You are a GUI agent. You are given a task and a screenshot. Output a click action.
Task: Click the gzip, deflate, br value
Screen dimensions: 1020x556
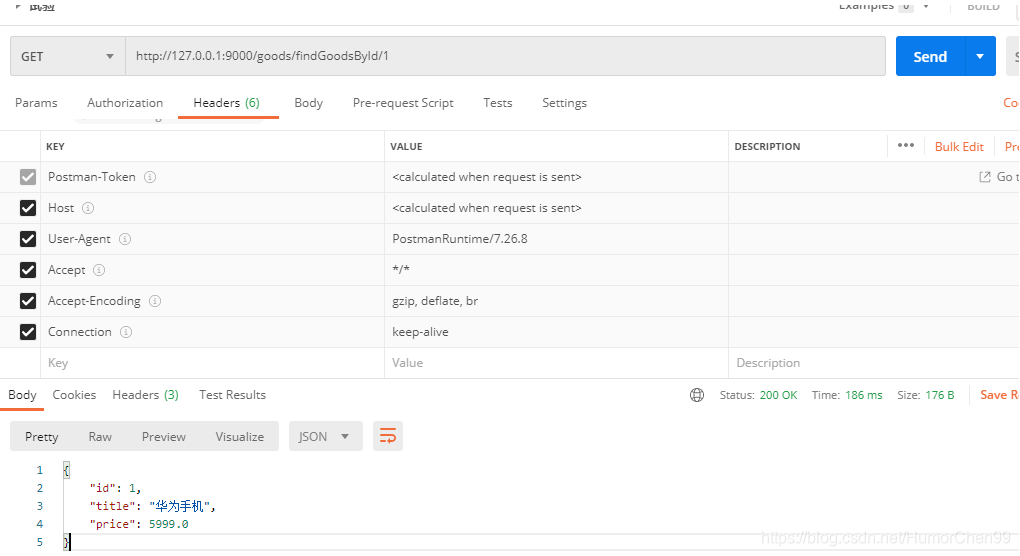[435, 301]
